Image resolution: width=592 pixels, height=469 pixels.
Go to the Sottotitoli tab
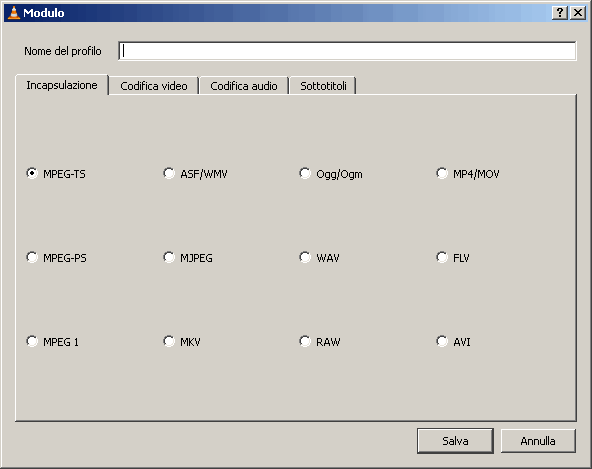(x=323, y=86)
